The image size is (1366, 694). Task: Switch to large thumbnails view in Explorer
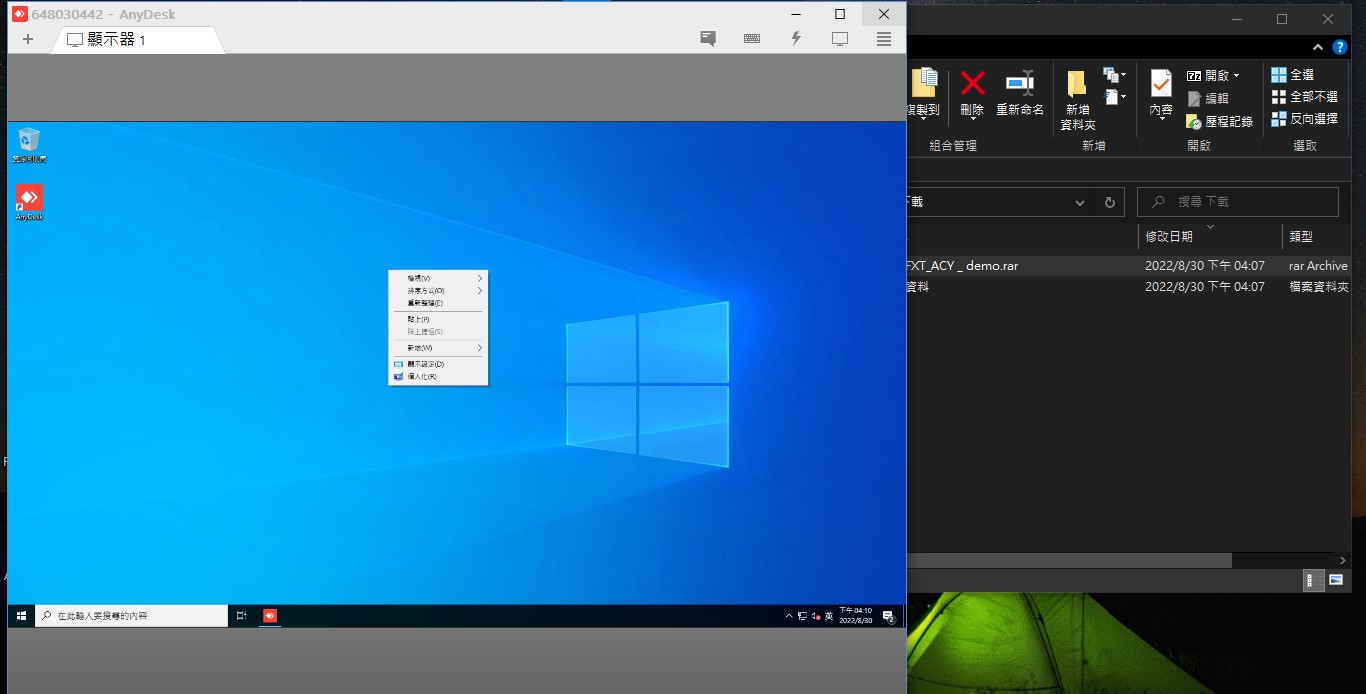point(1335,580)
